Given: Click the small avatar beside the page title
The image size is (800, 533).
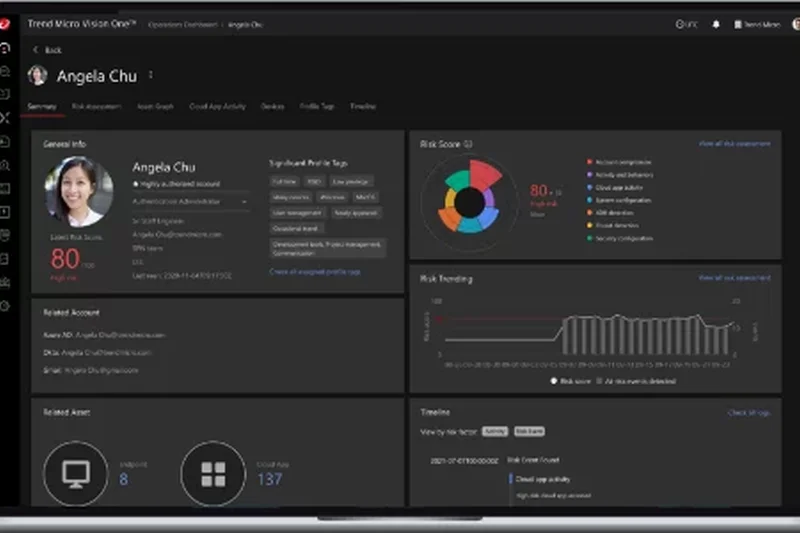Looking at the screenshot, I should click(37, 75).
